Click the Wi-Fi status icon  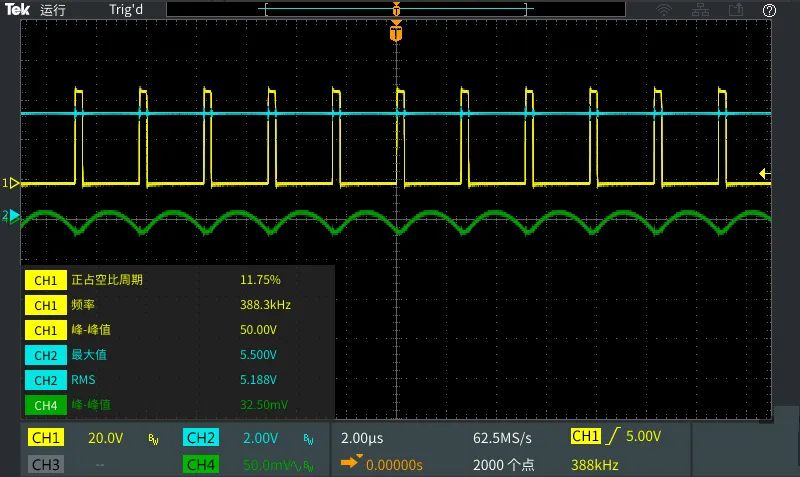tap(663, 10)
